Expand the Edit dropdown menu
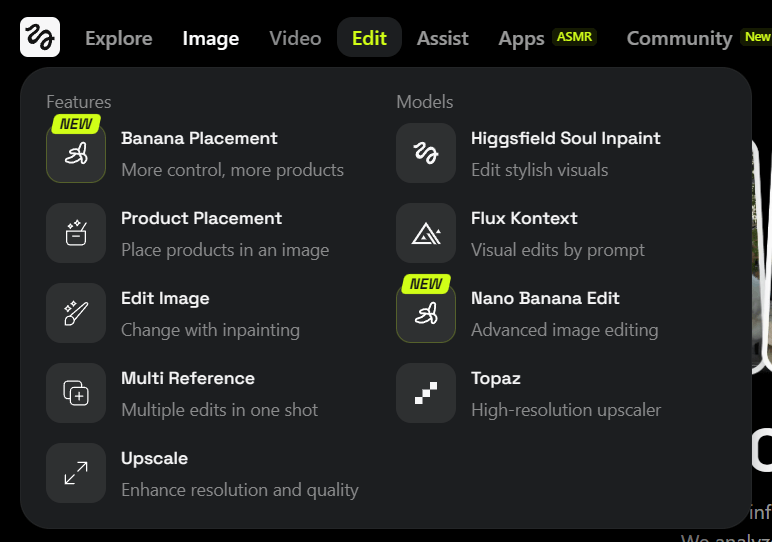Screen dimensions: 772x542 coord(369,38)
